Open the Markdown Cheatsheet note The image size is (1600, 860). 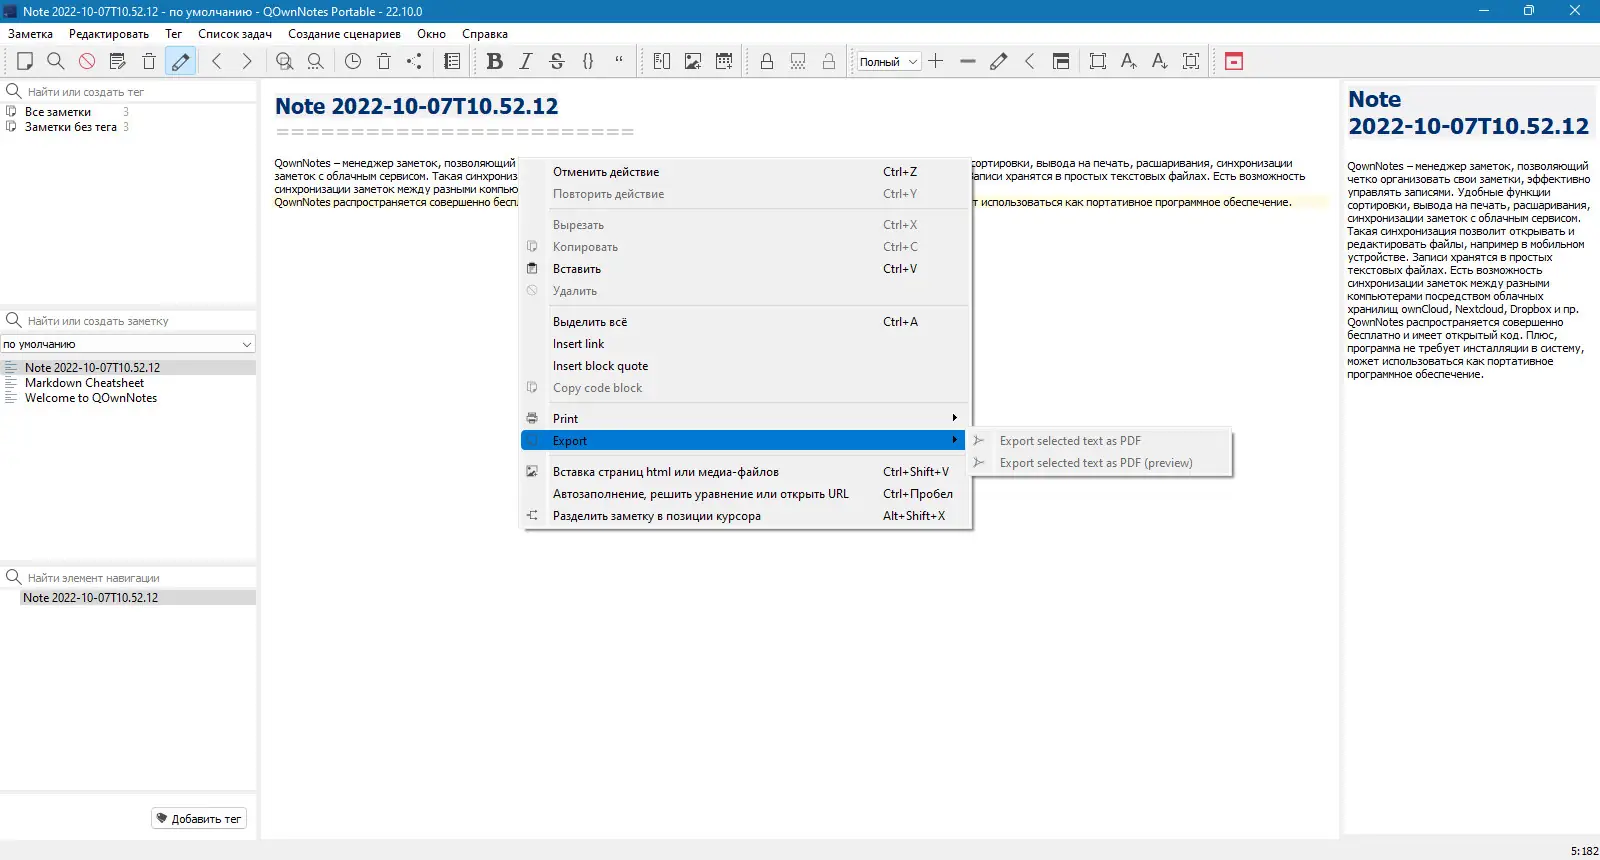click(84, 383)
